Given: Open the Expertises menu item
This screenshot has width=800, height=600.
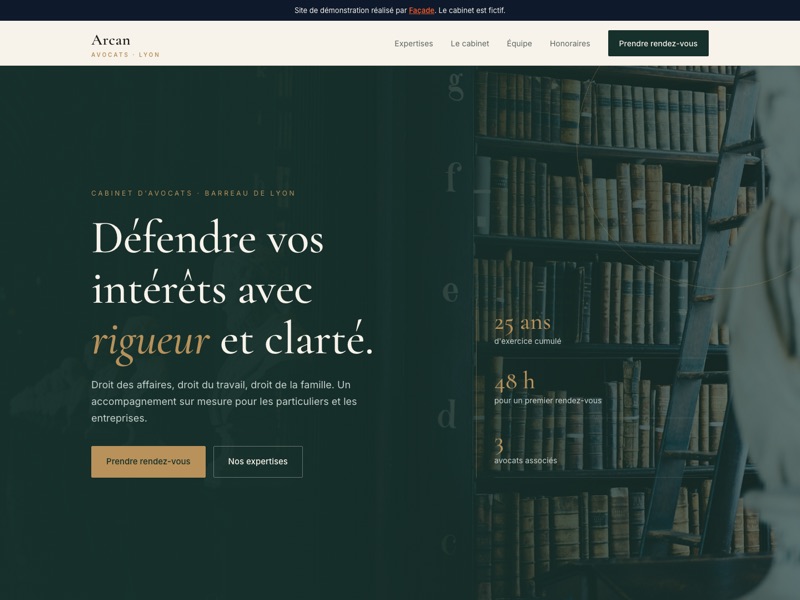Looking at the screenshot, I should (413, 44).
